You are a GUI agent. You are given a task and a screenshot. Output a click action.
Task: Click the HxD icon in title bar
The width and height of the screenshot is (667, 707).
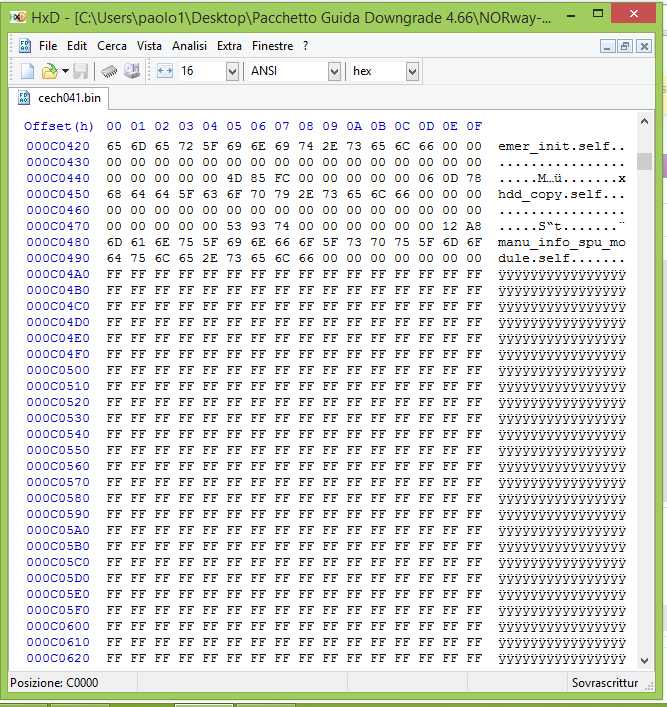point(18,17)
